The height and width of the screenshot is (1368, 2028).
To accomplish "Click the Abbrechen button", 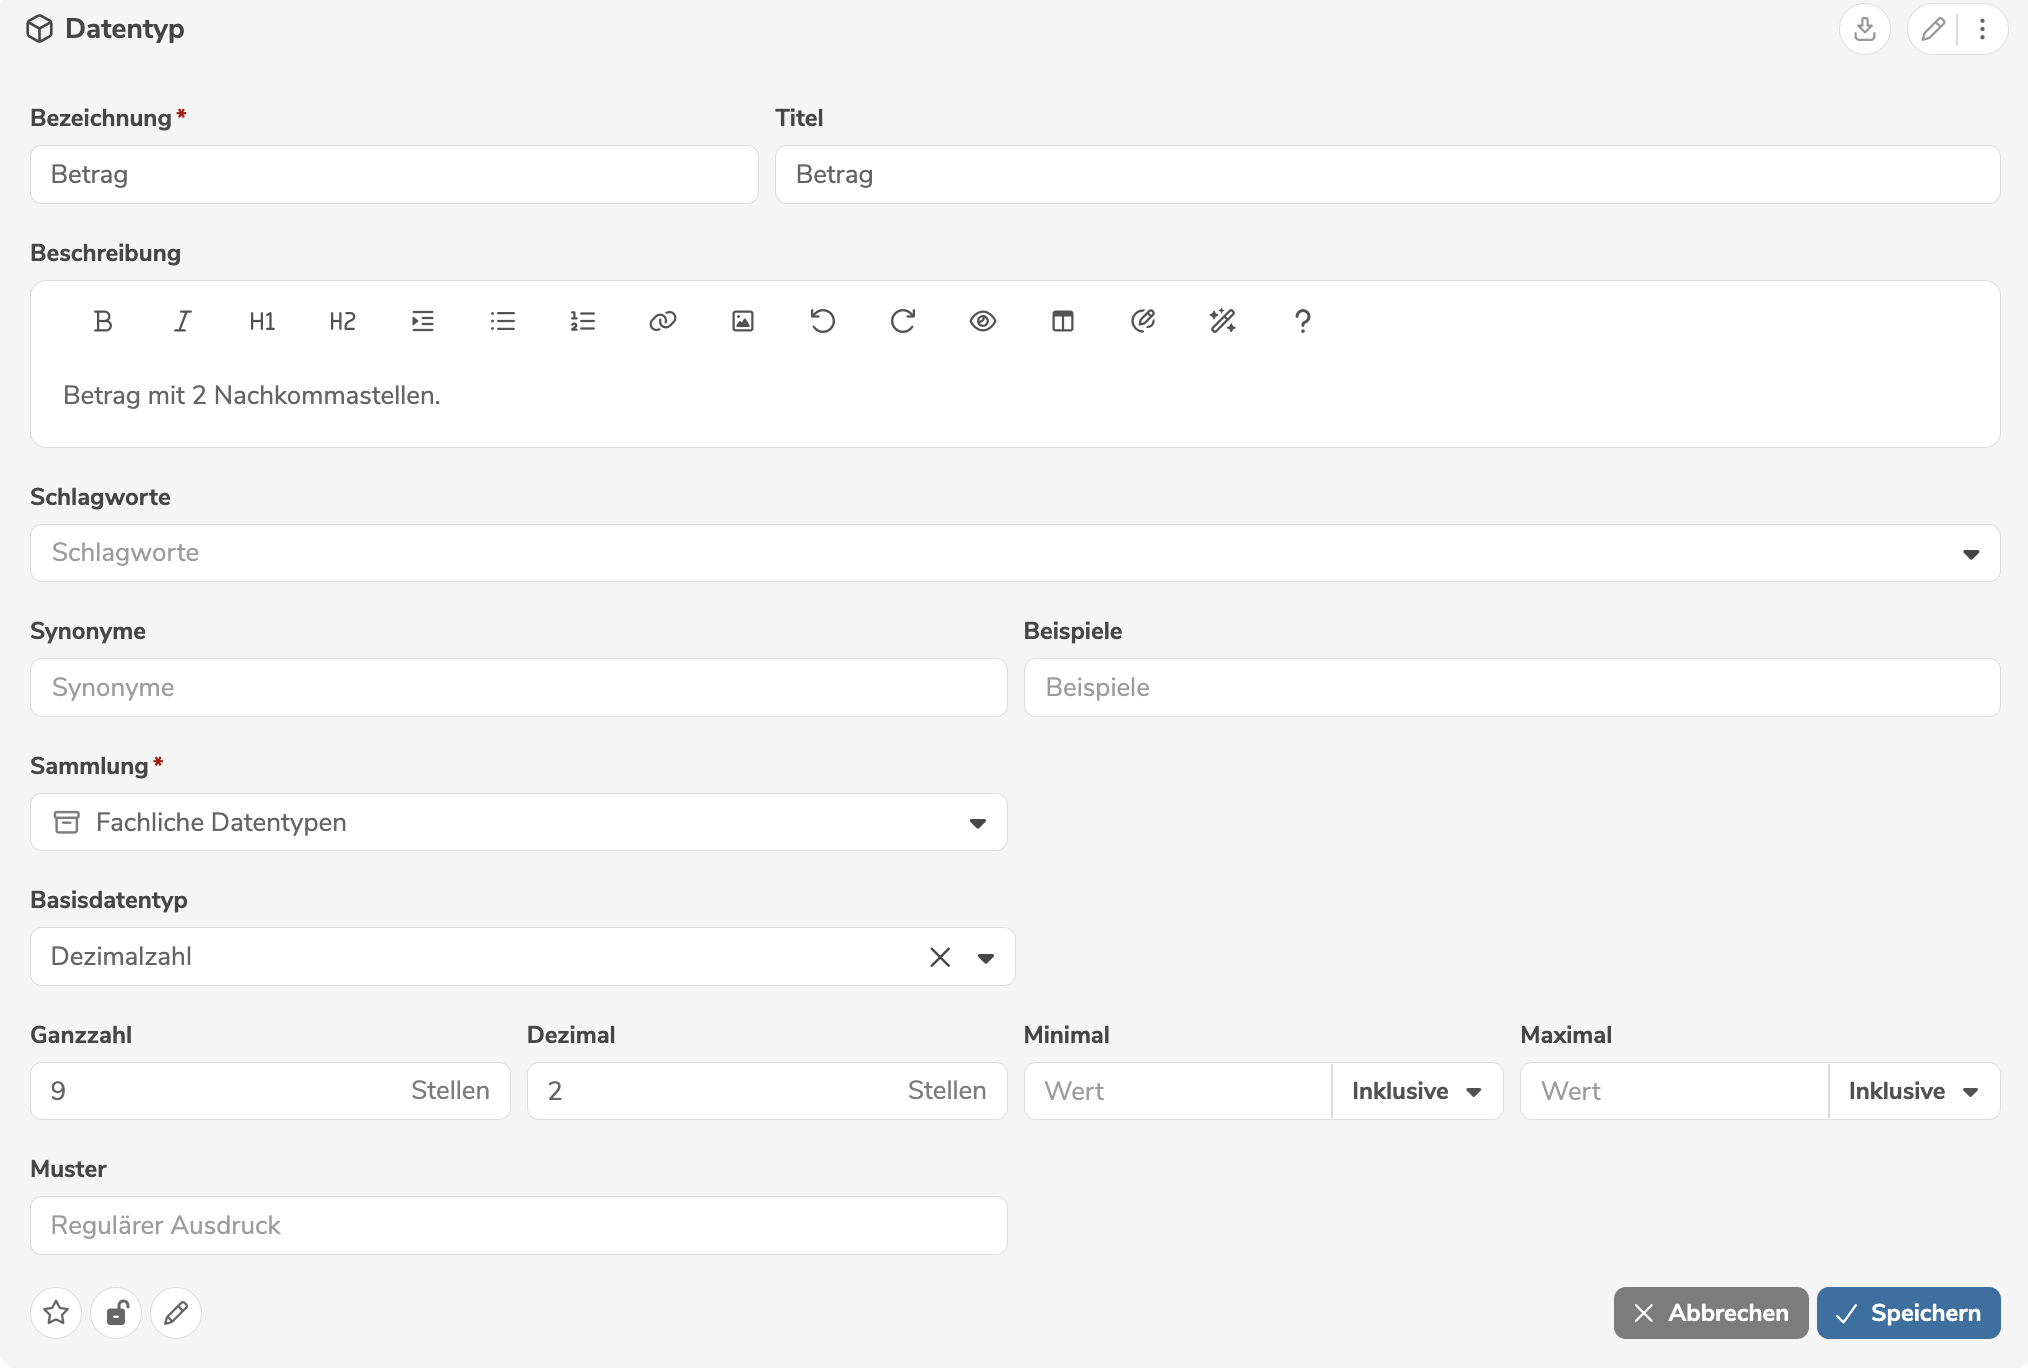I will (1710, 1313).
